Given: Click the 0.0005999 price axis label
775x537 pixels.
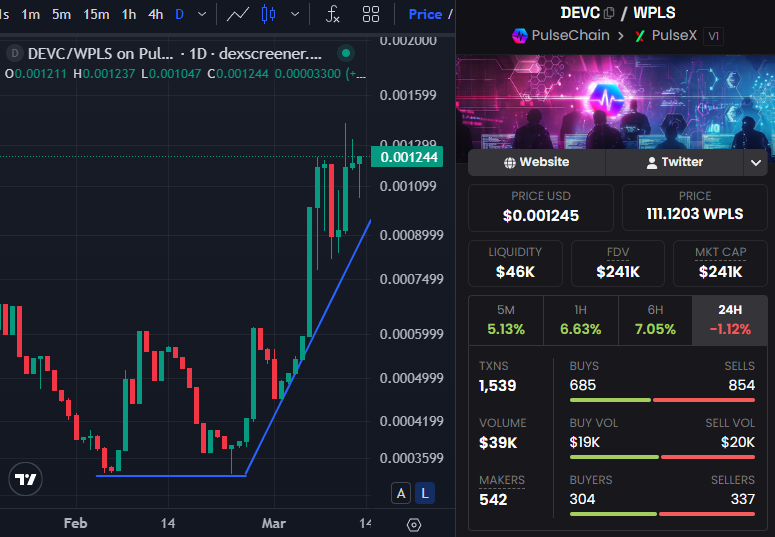Looking at the screenshot, I should coord(411,334).
